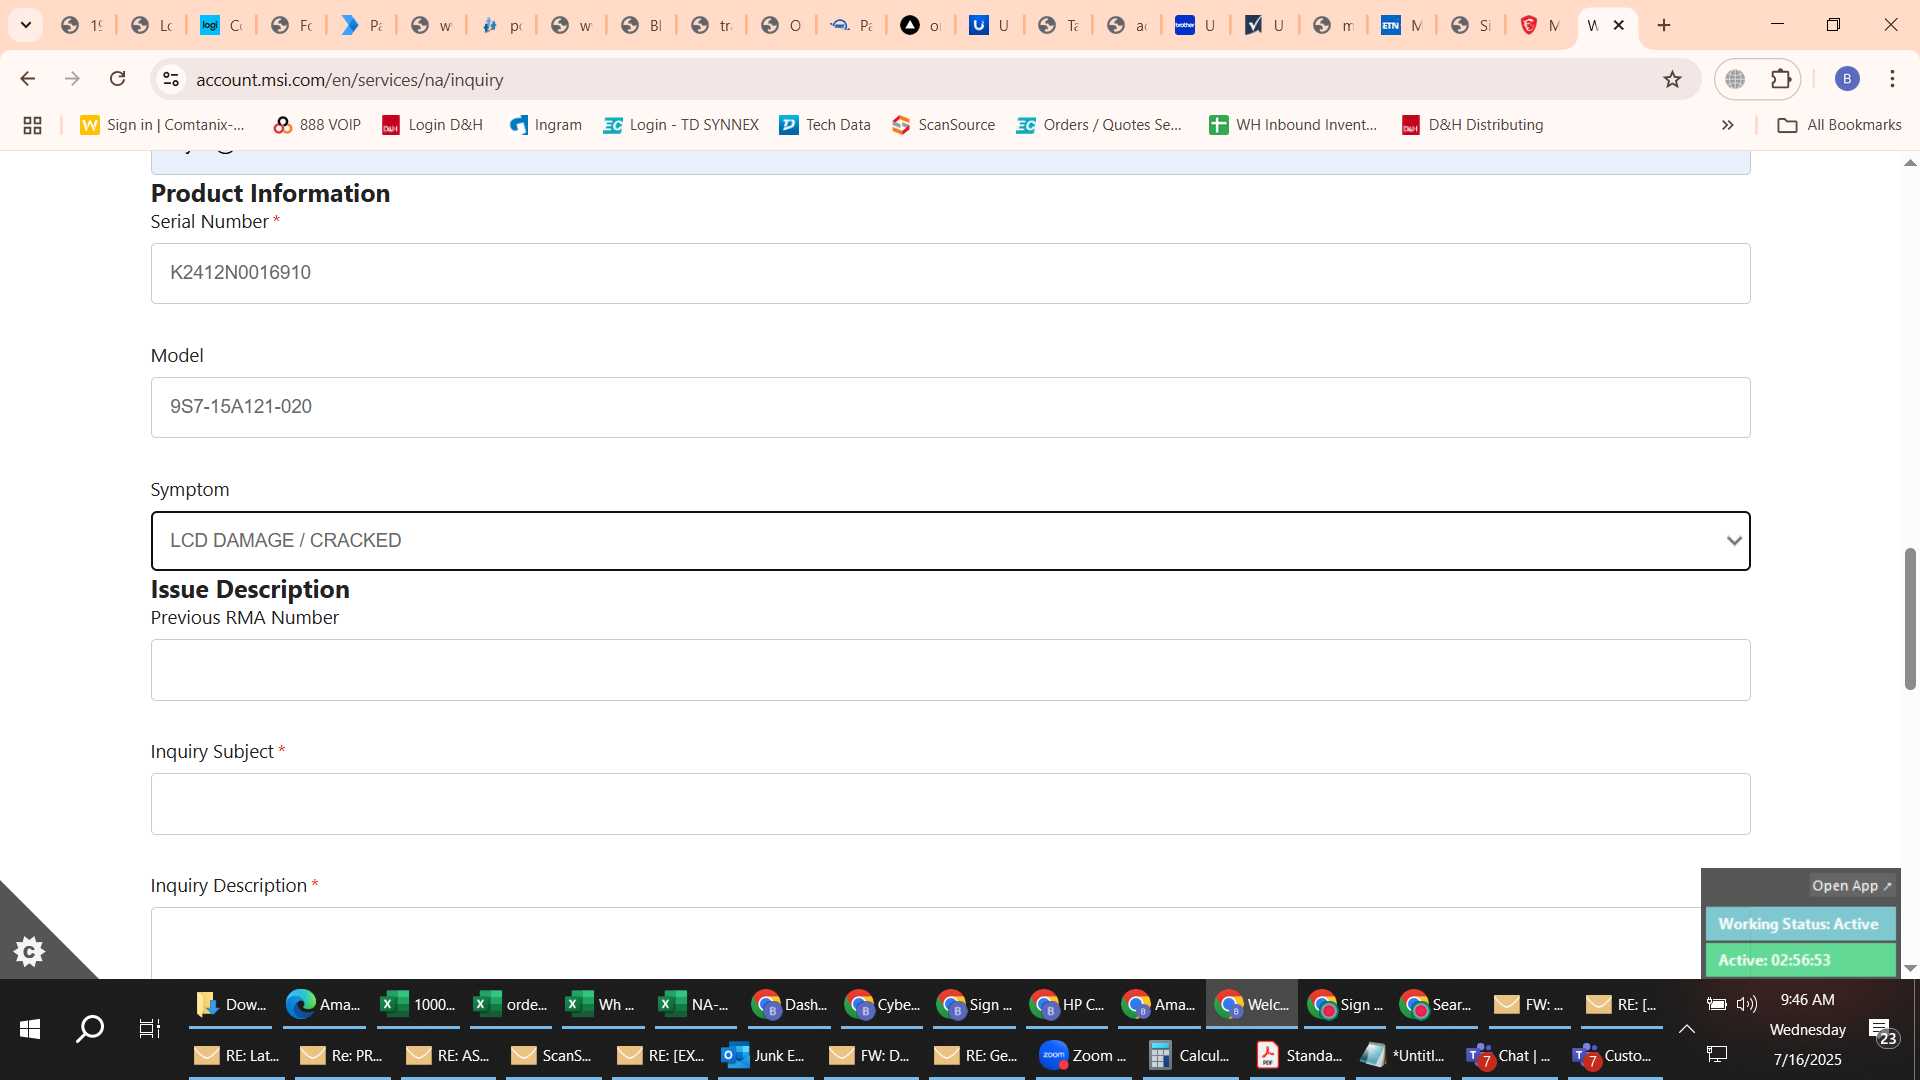The width and height of the screenshot is (1920, 1080).
Task: Switch to Chrome Dash... taskbar window
Action: click(x=789, y=1004)
